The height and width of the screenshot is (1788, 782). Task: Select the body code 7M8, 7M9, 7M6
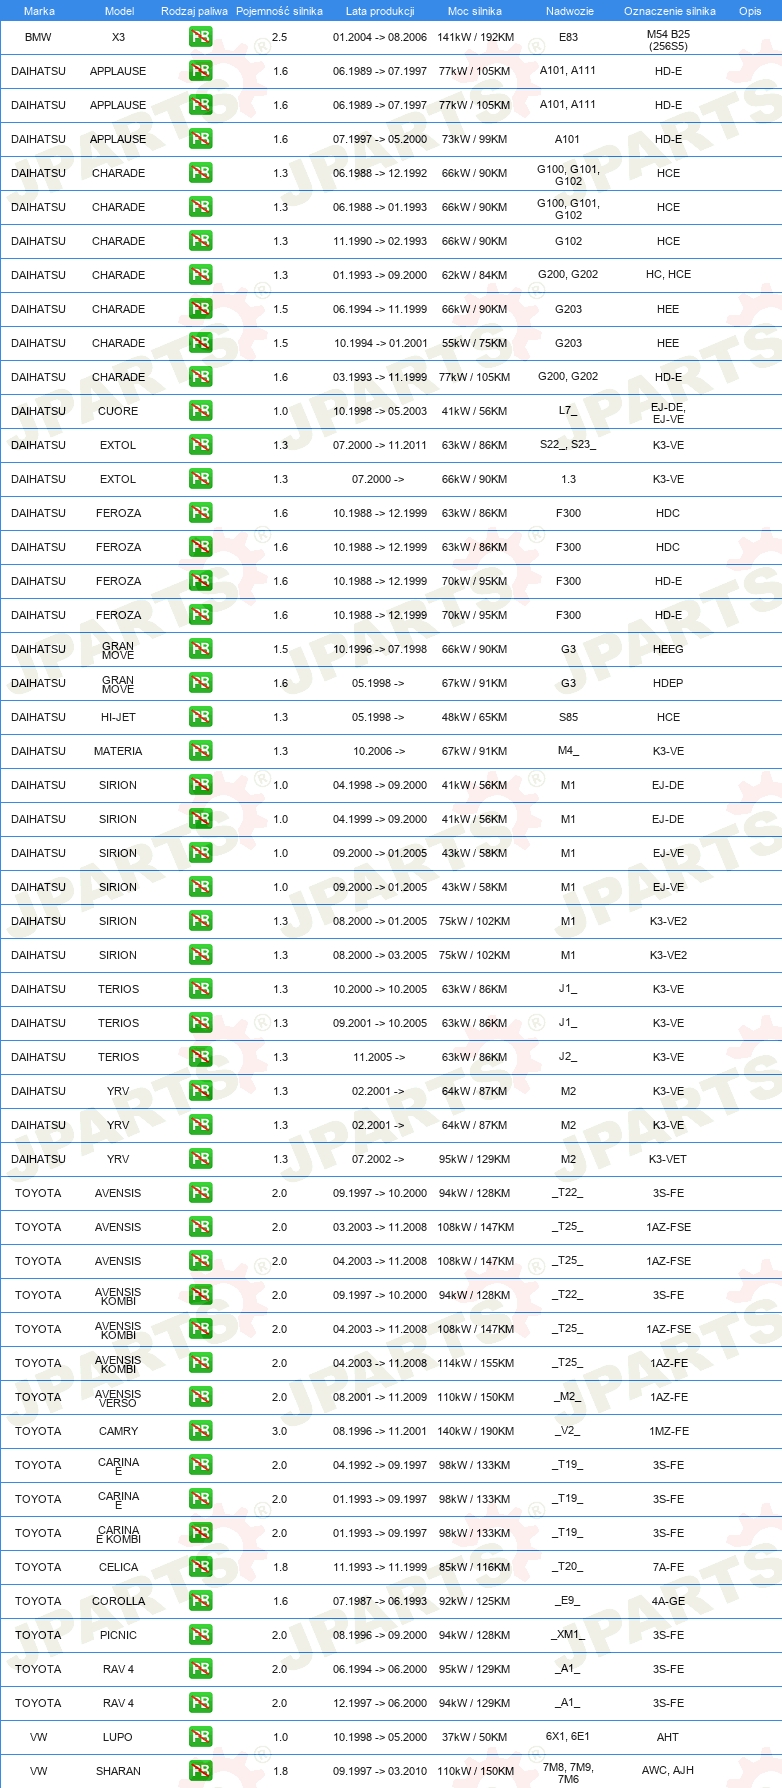[568, 1773]
